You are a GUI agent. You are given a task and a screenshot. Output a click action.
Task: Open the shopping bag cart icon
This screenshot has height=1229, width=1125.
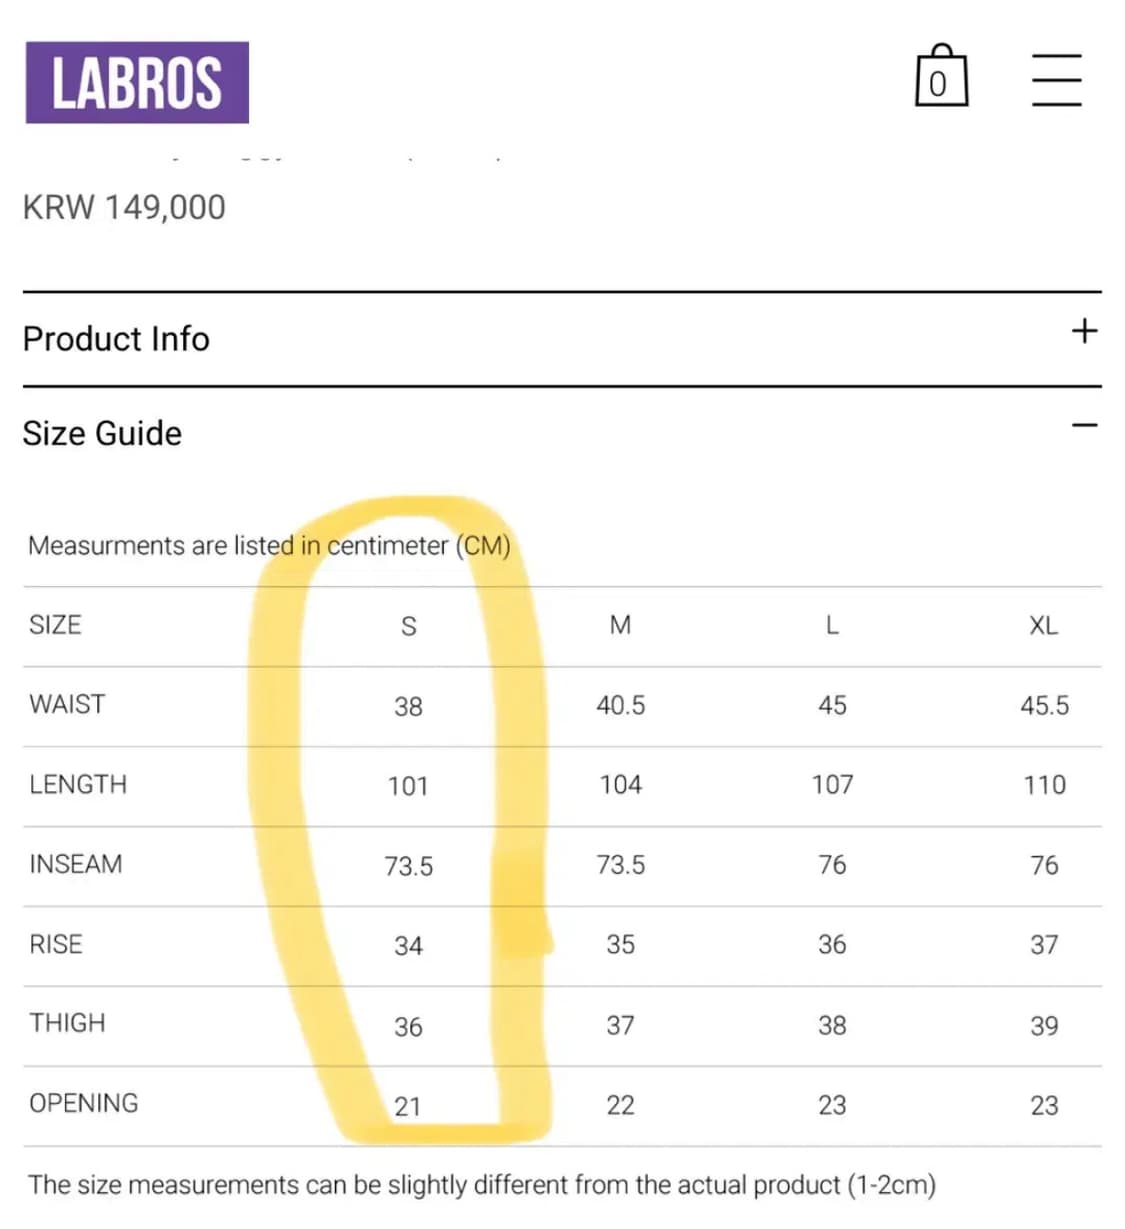(941, 77)
